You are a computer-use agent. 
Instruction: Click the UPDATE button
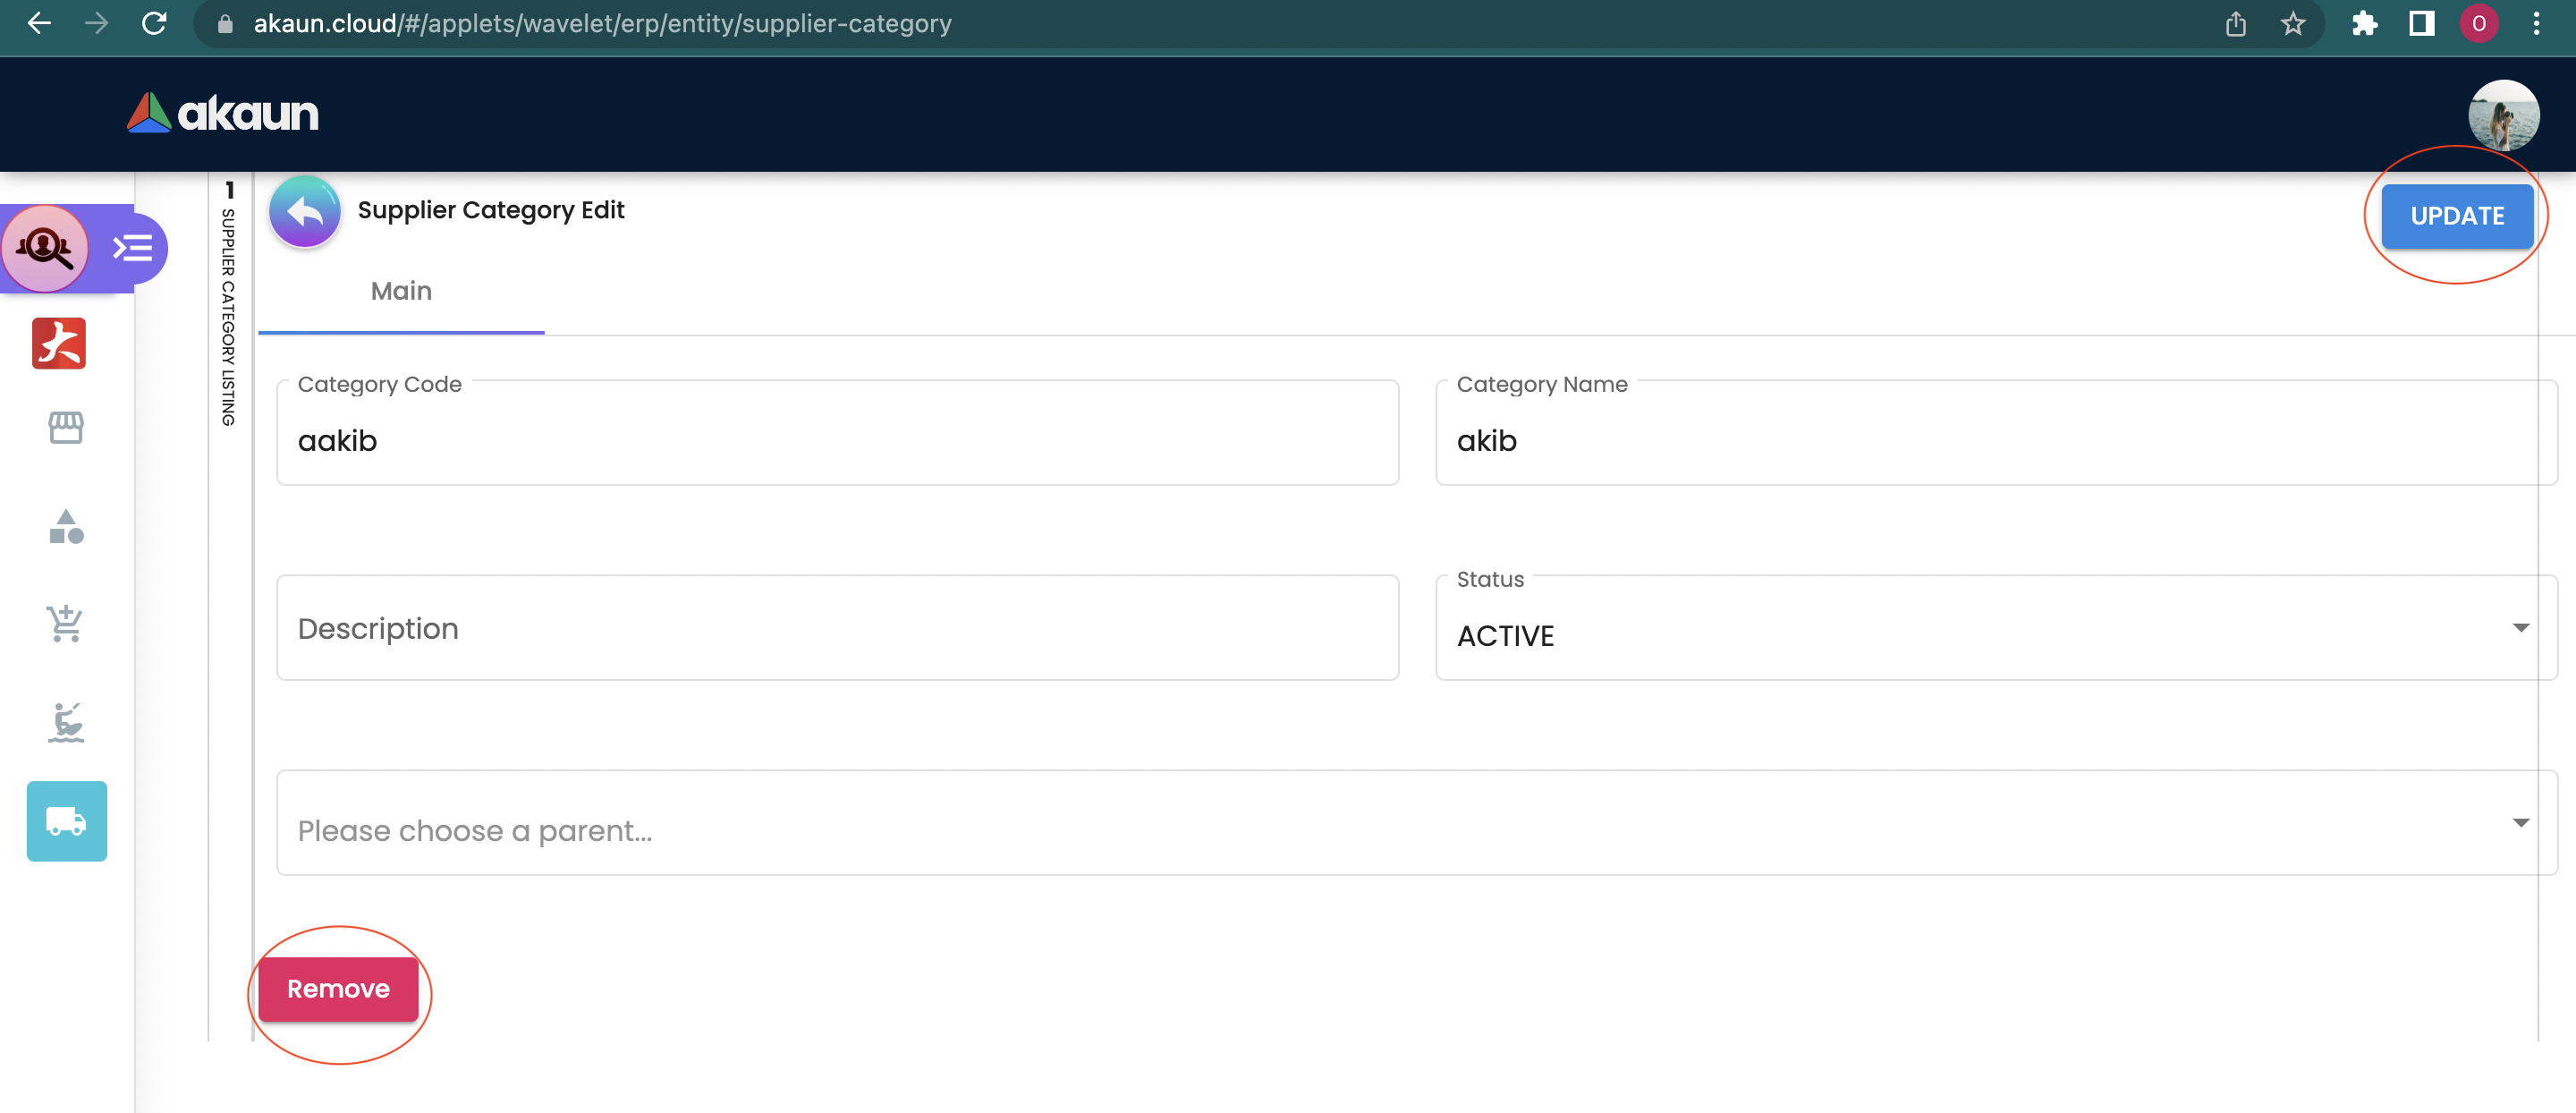tap(2456, 215)
